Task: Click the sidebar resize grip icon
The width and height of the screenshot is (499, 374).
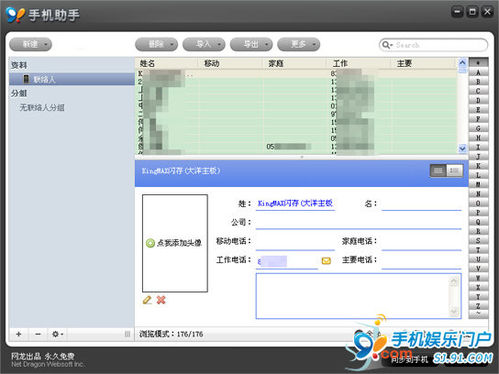Action: pyautogui.click(x=127, y=334)
